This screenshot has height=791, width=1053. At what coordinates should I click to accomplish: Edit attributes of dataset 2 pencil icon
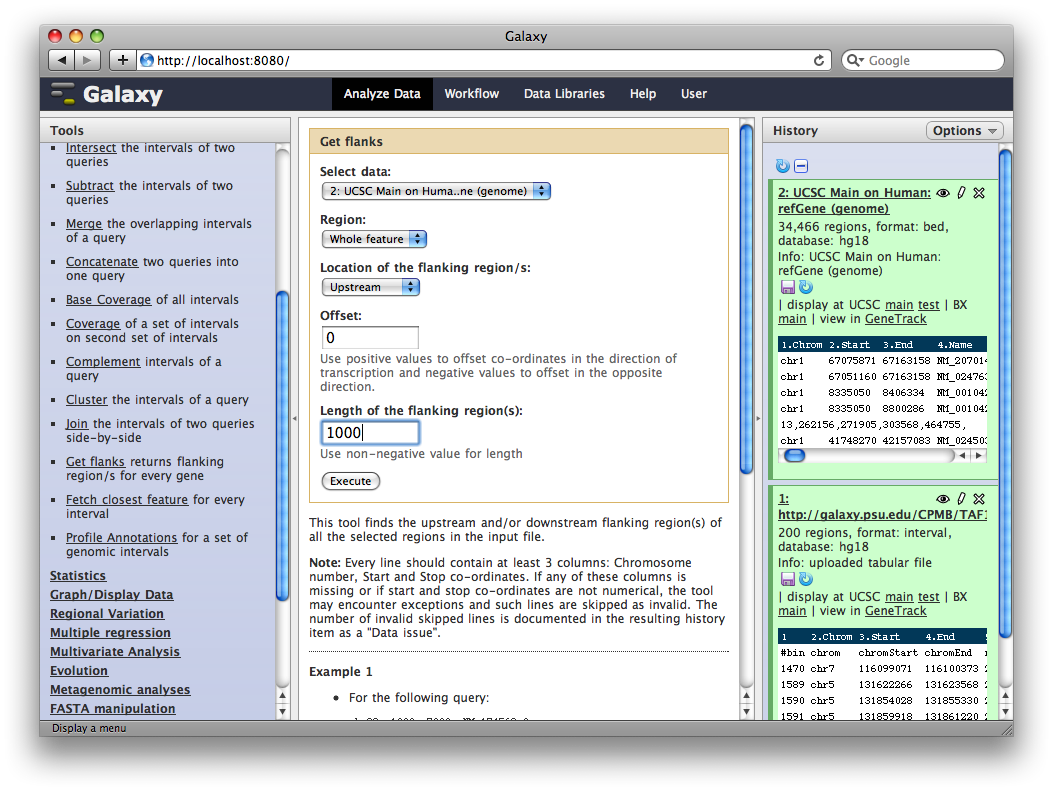(x=961, y=193)
